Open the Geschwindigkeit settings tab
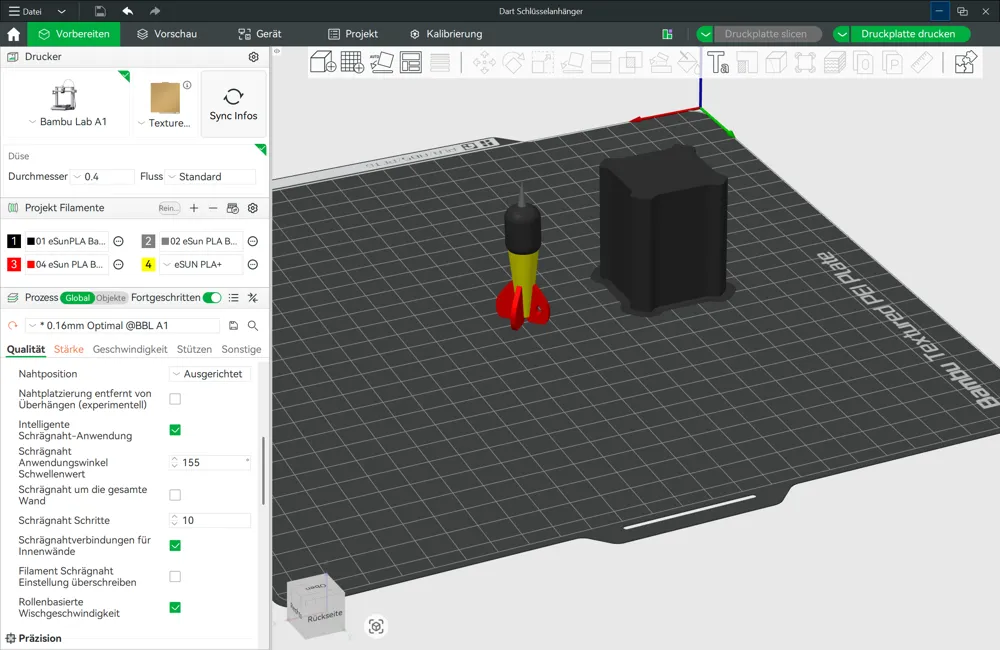The height and width of the screenshot is (650, 1000). coord(130,350)
